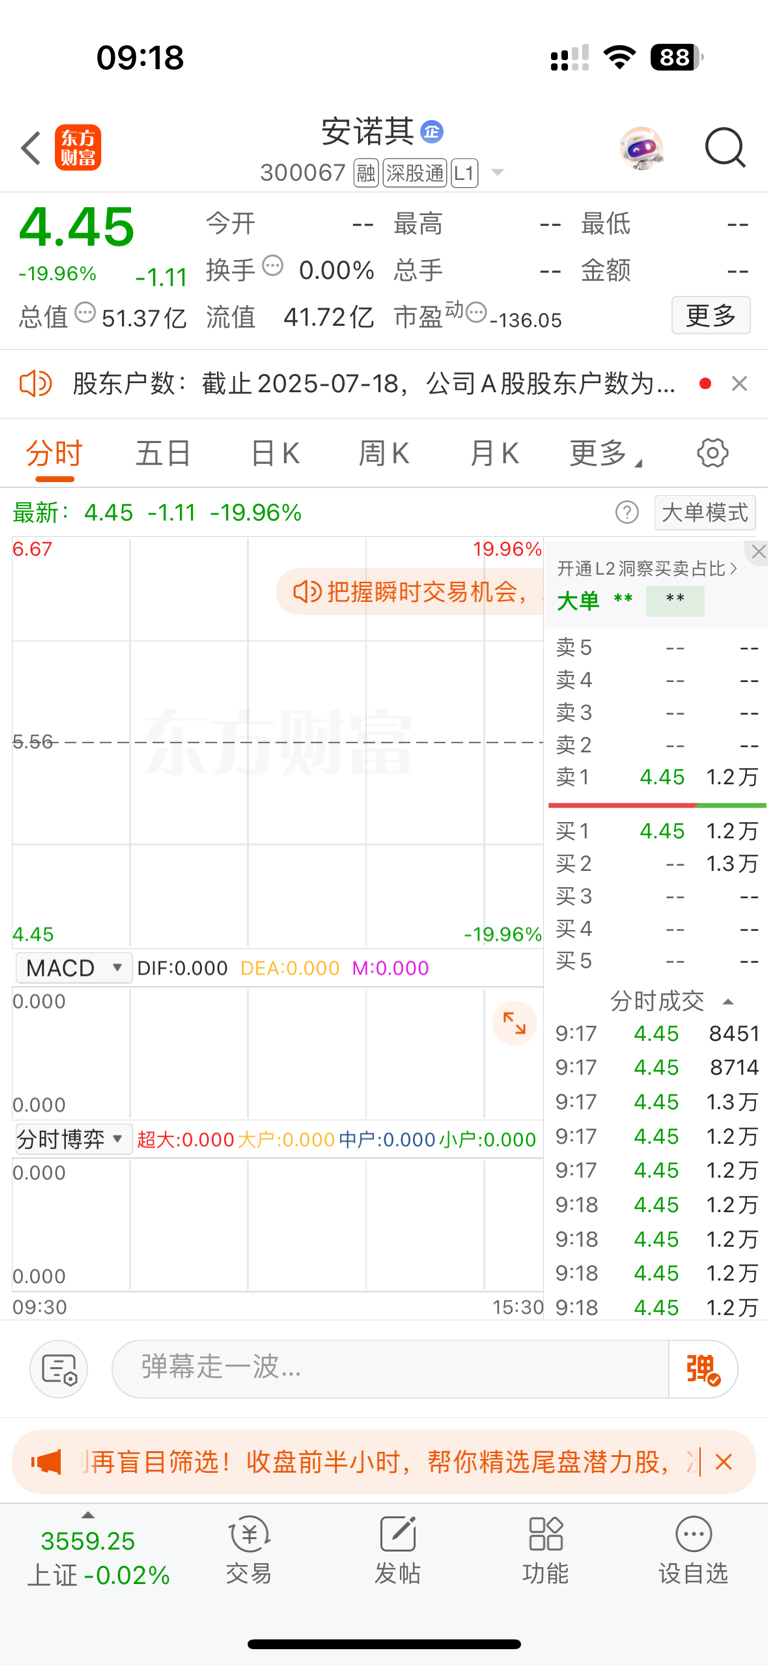Tap the 设自选 add-to-watchlist icon
Screen dimensions: 769x1665
tap(693, 1551)
